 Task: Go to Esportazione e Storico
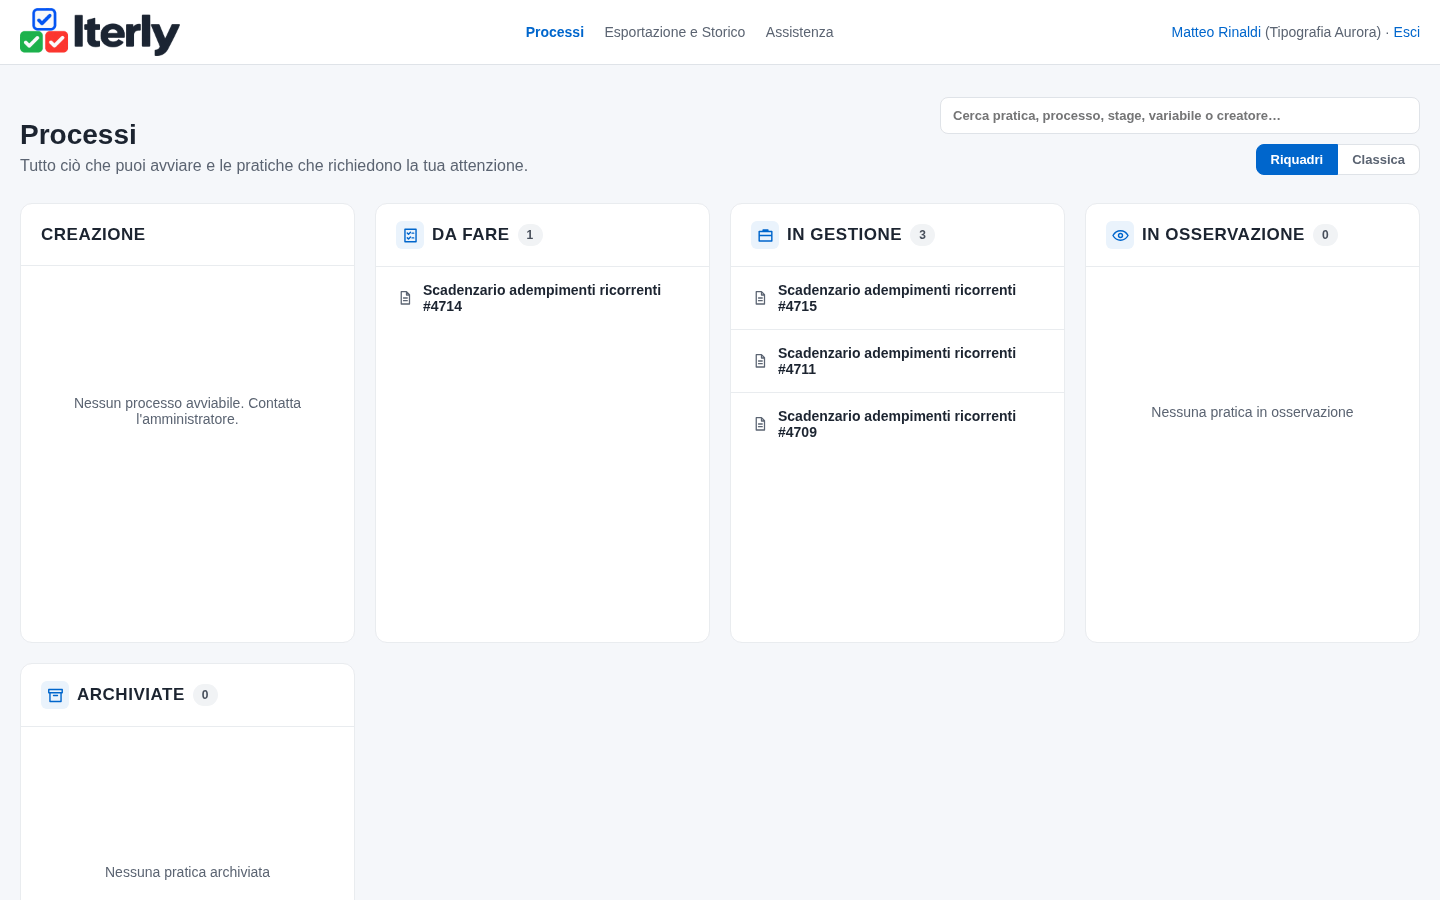[675, 32]
